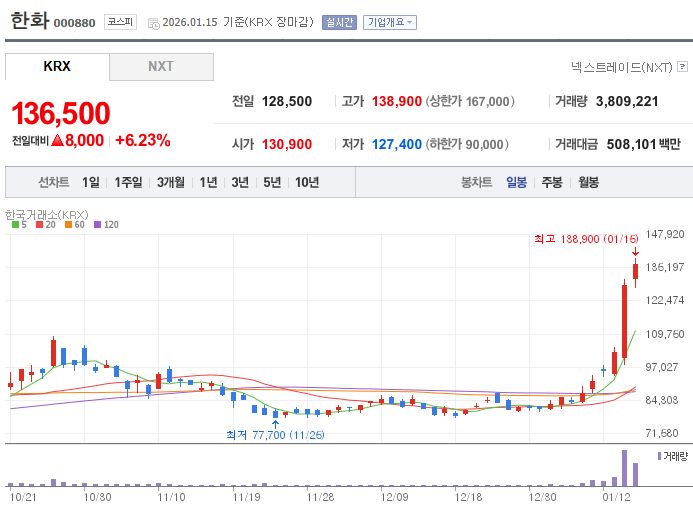Click the change percentage +6.23%
Image resolution: width=693 pixels, height=508 pixels.
[x=143, y=140]
